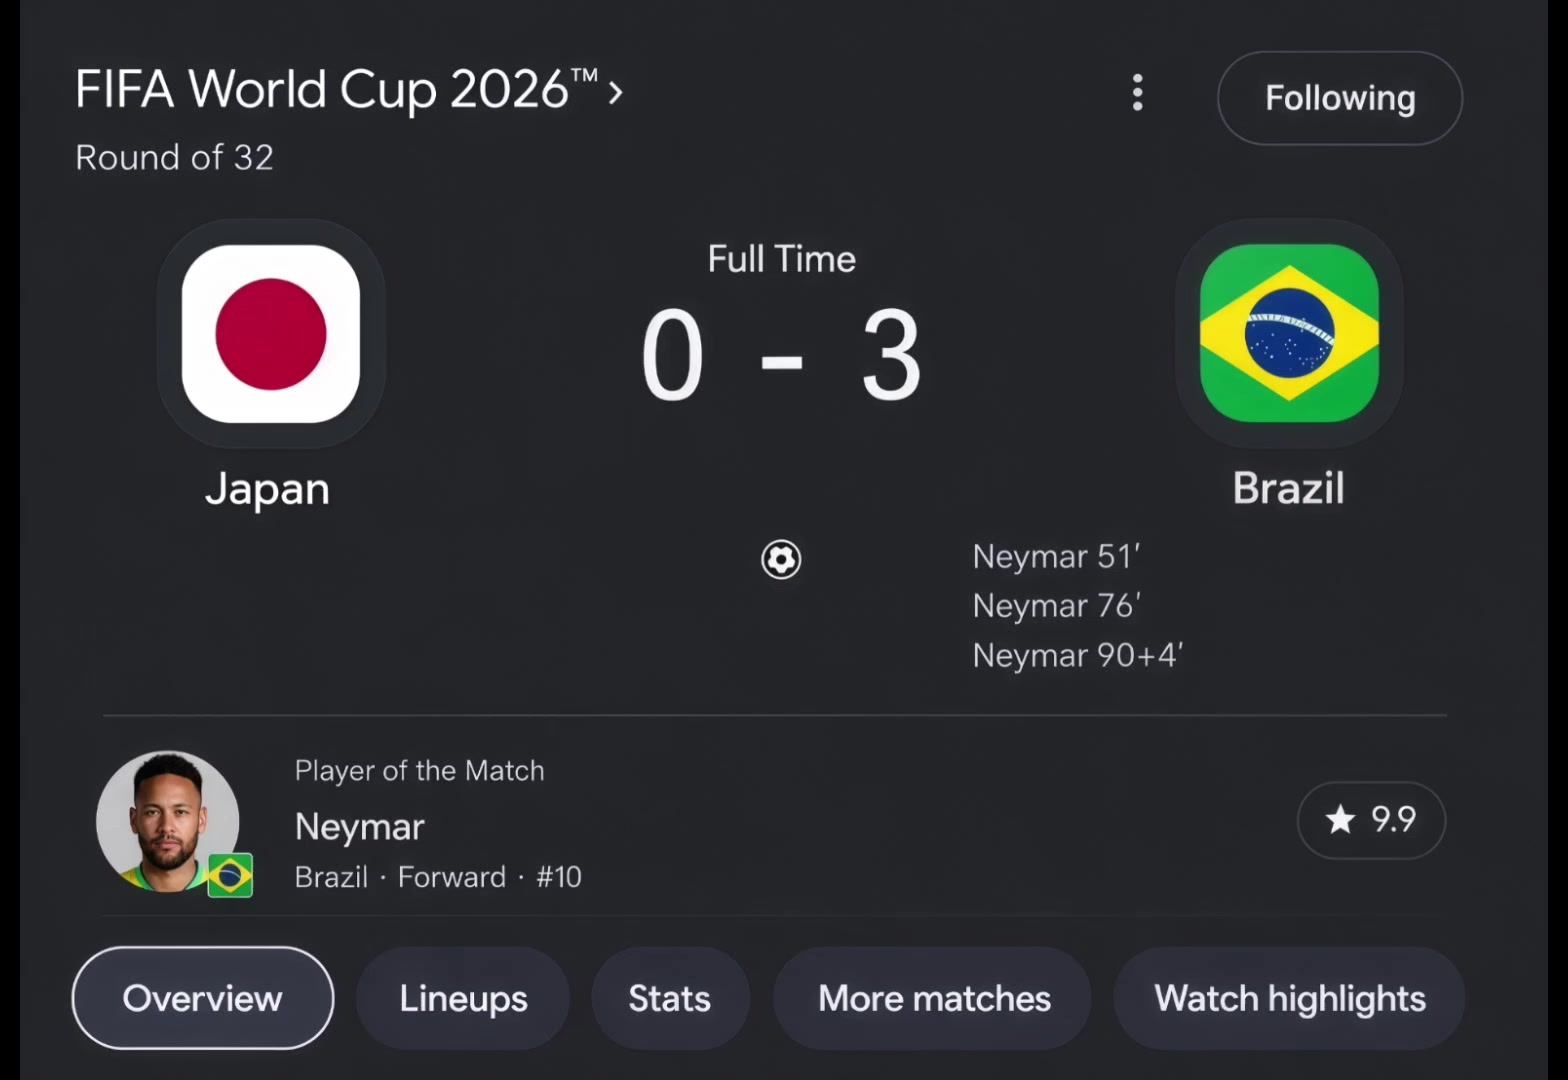
Task: Select the Brazil team name
Action: (1289, 488)
